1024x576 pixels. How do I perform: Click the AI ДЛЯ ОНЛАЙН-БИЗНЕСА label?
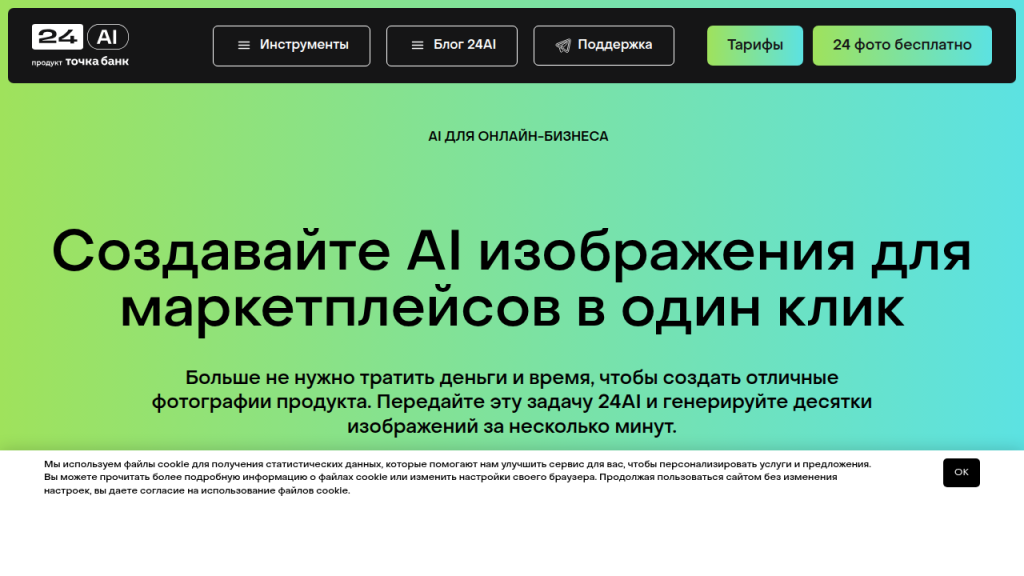coord(518,136)
